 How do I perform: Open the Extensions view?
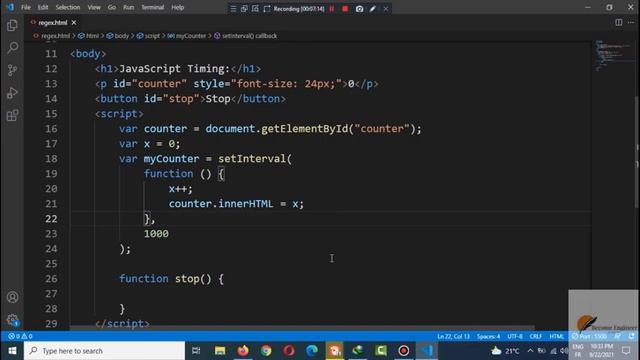coord(12,115)
